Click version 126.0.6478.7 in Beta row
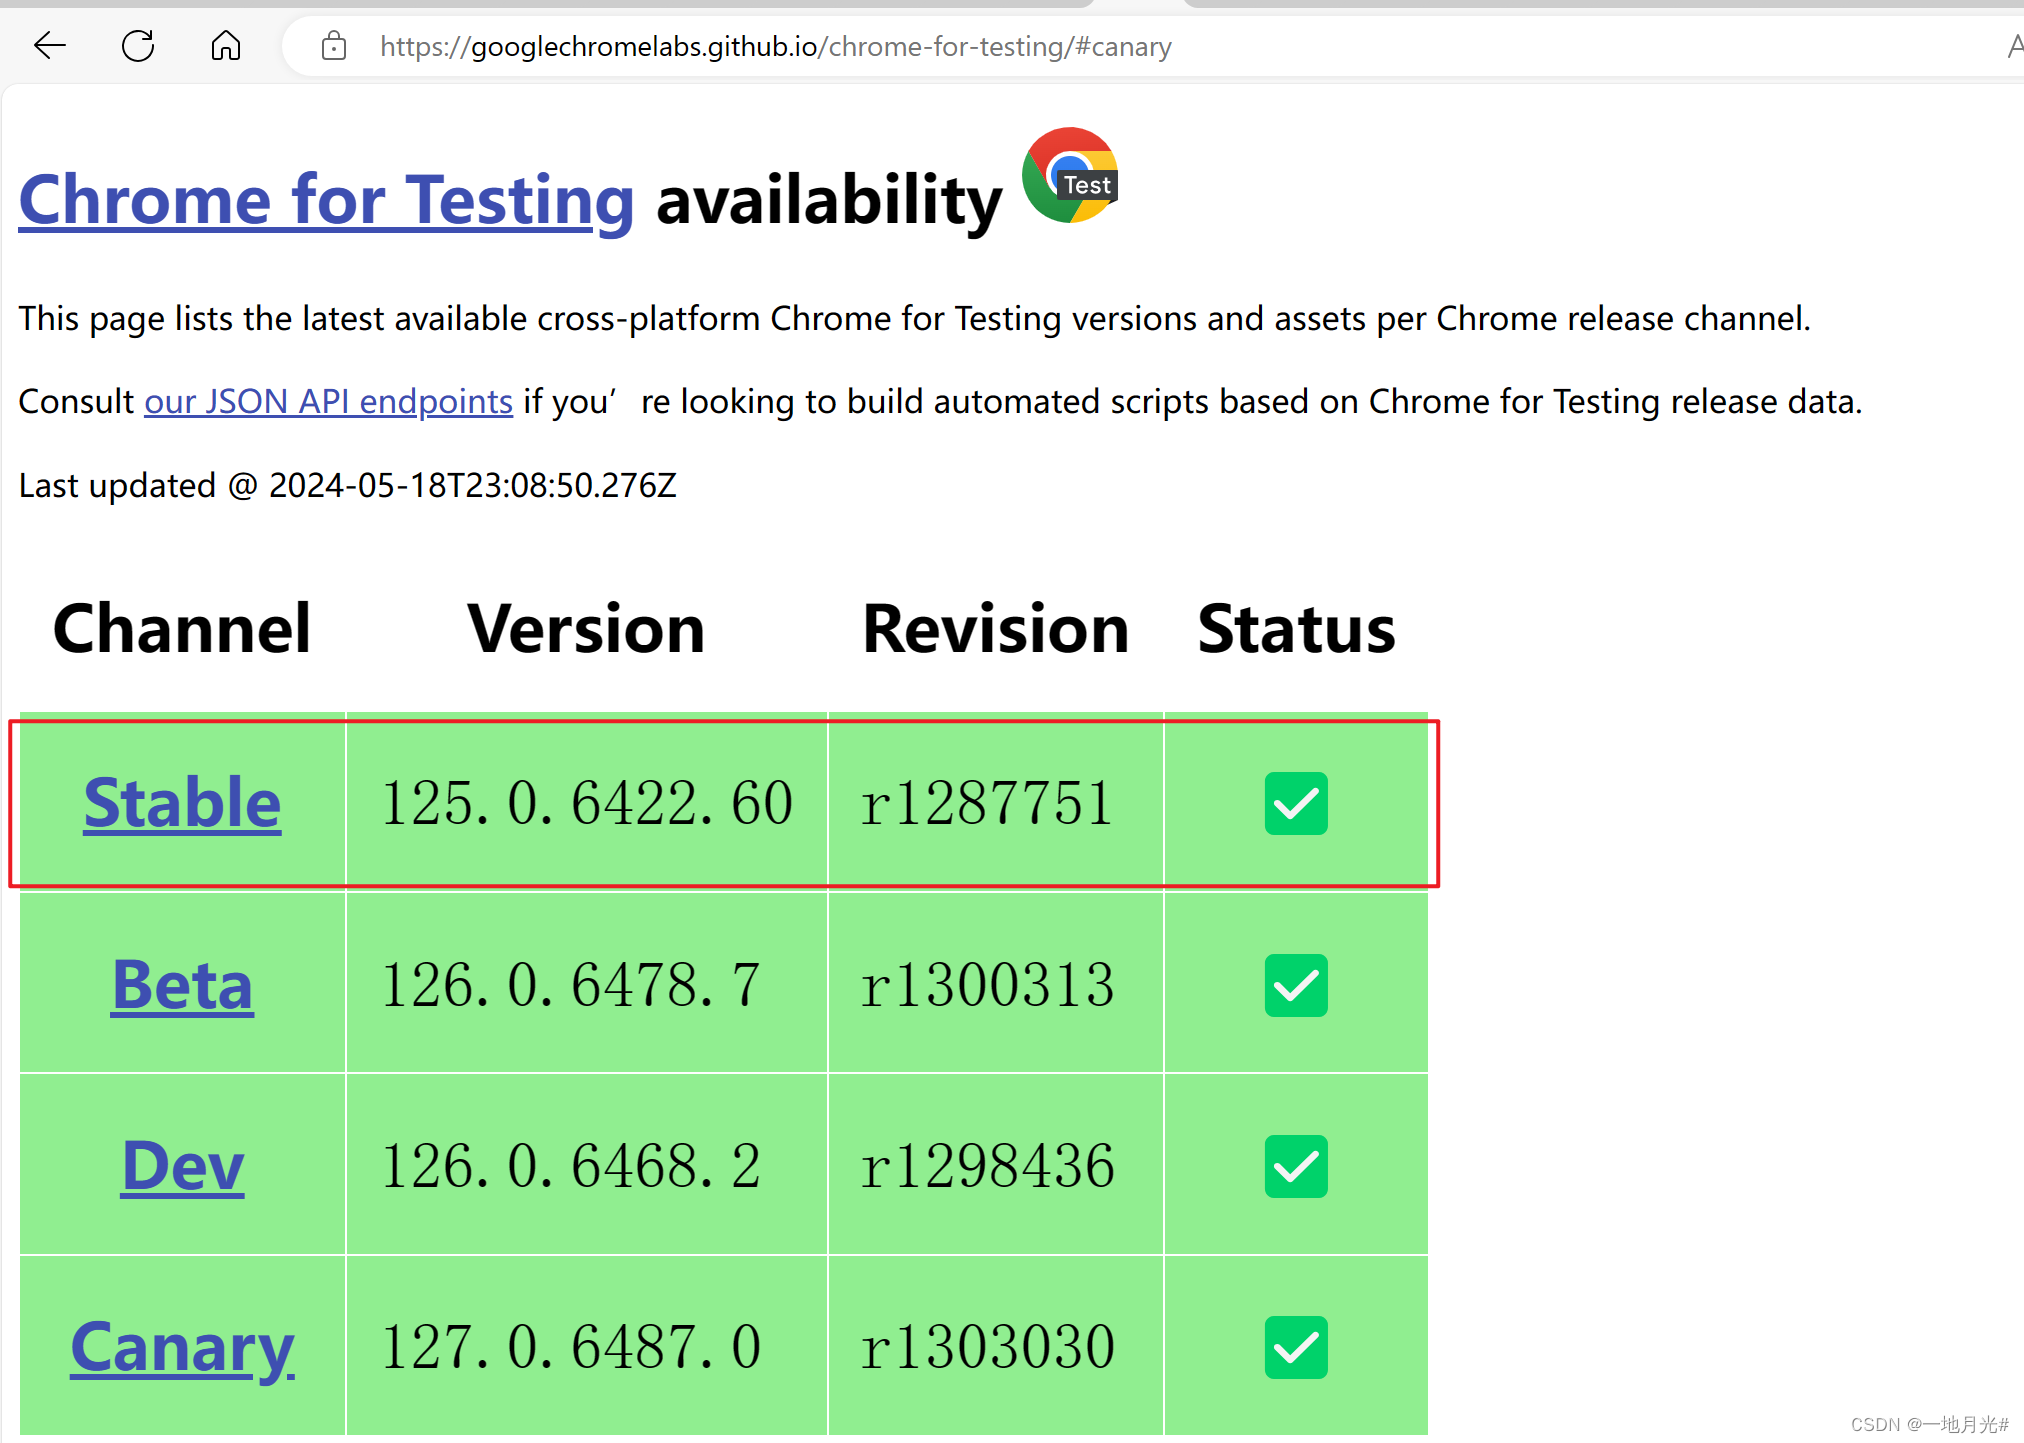Image resolution: width=2024 pixels, height=1443 pixels. [x=571, y=985]
